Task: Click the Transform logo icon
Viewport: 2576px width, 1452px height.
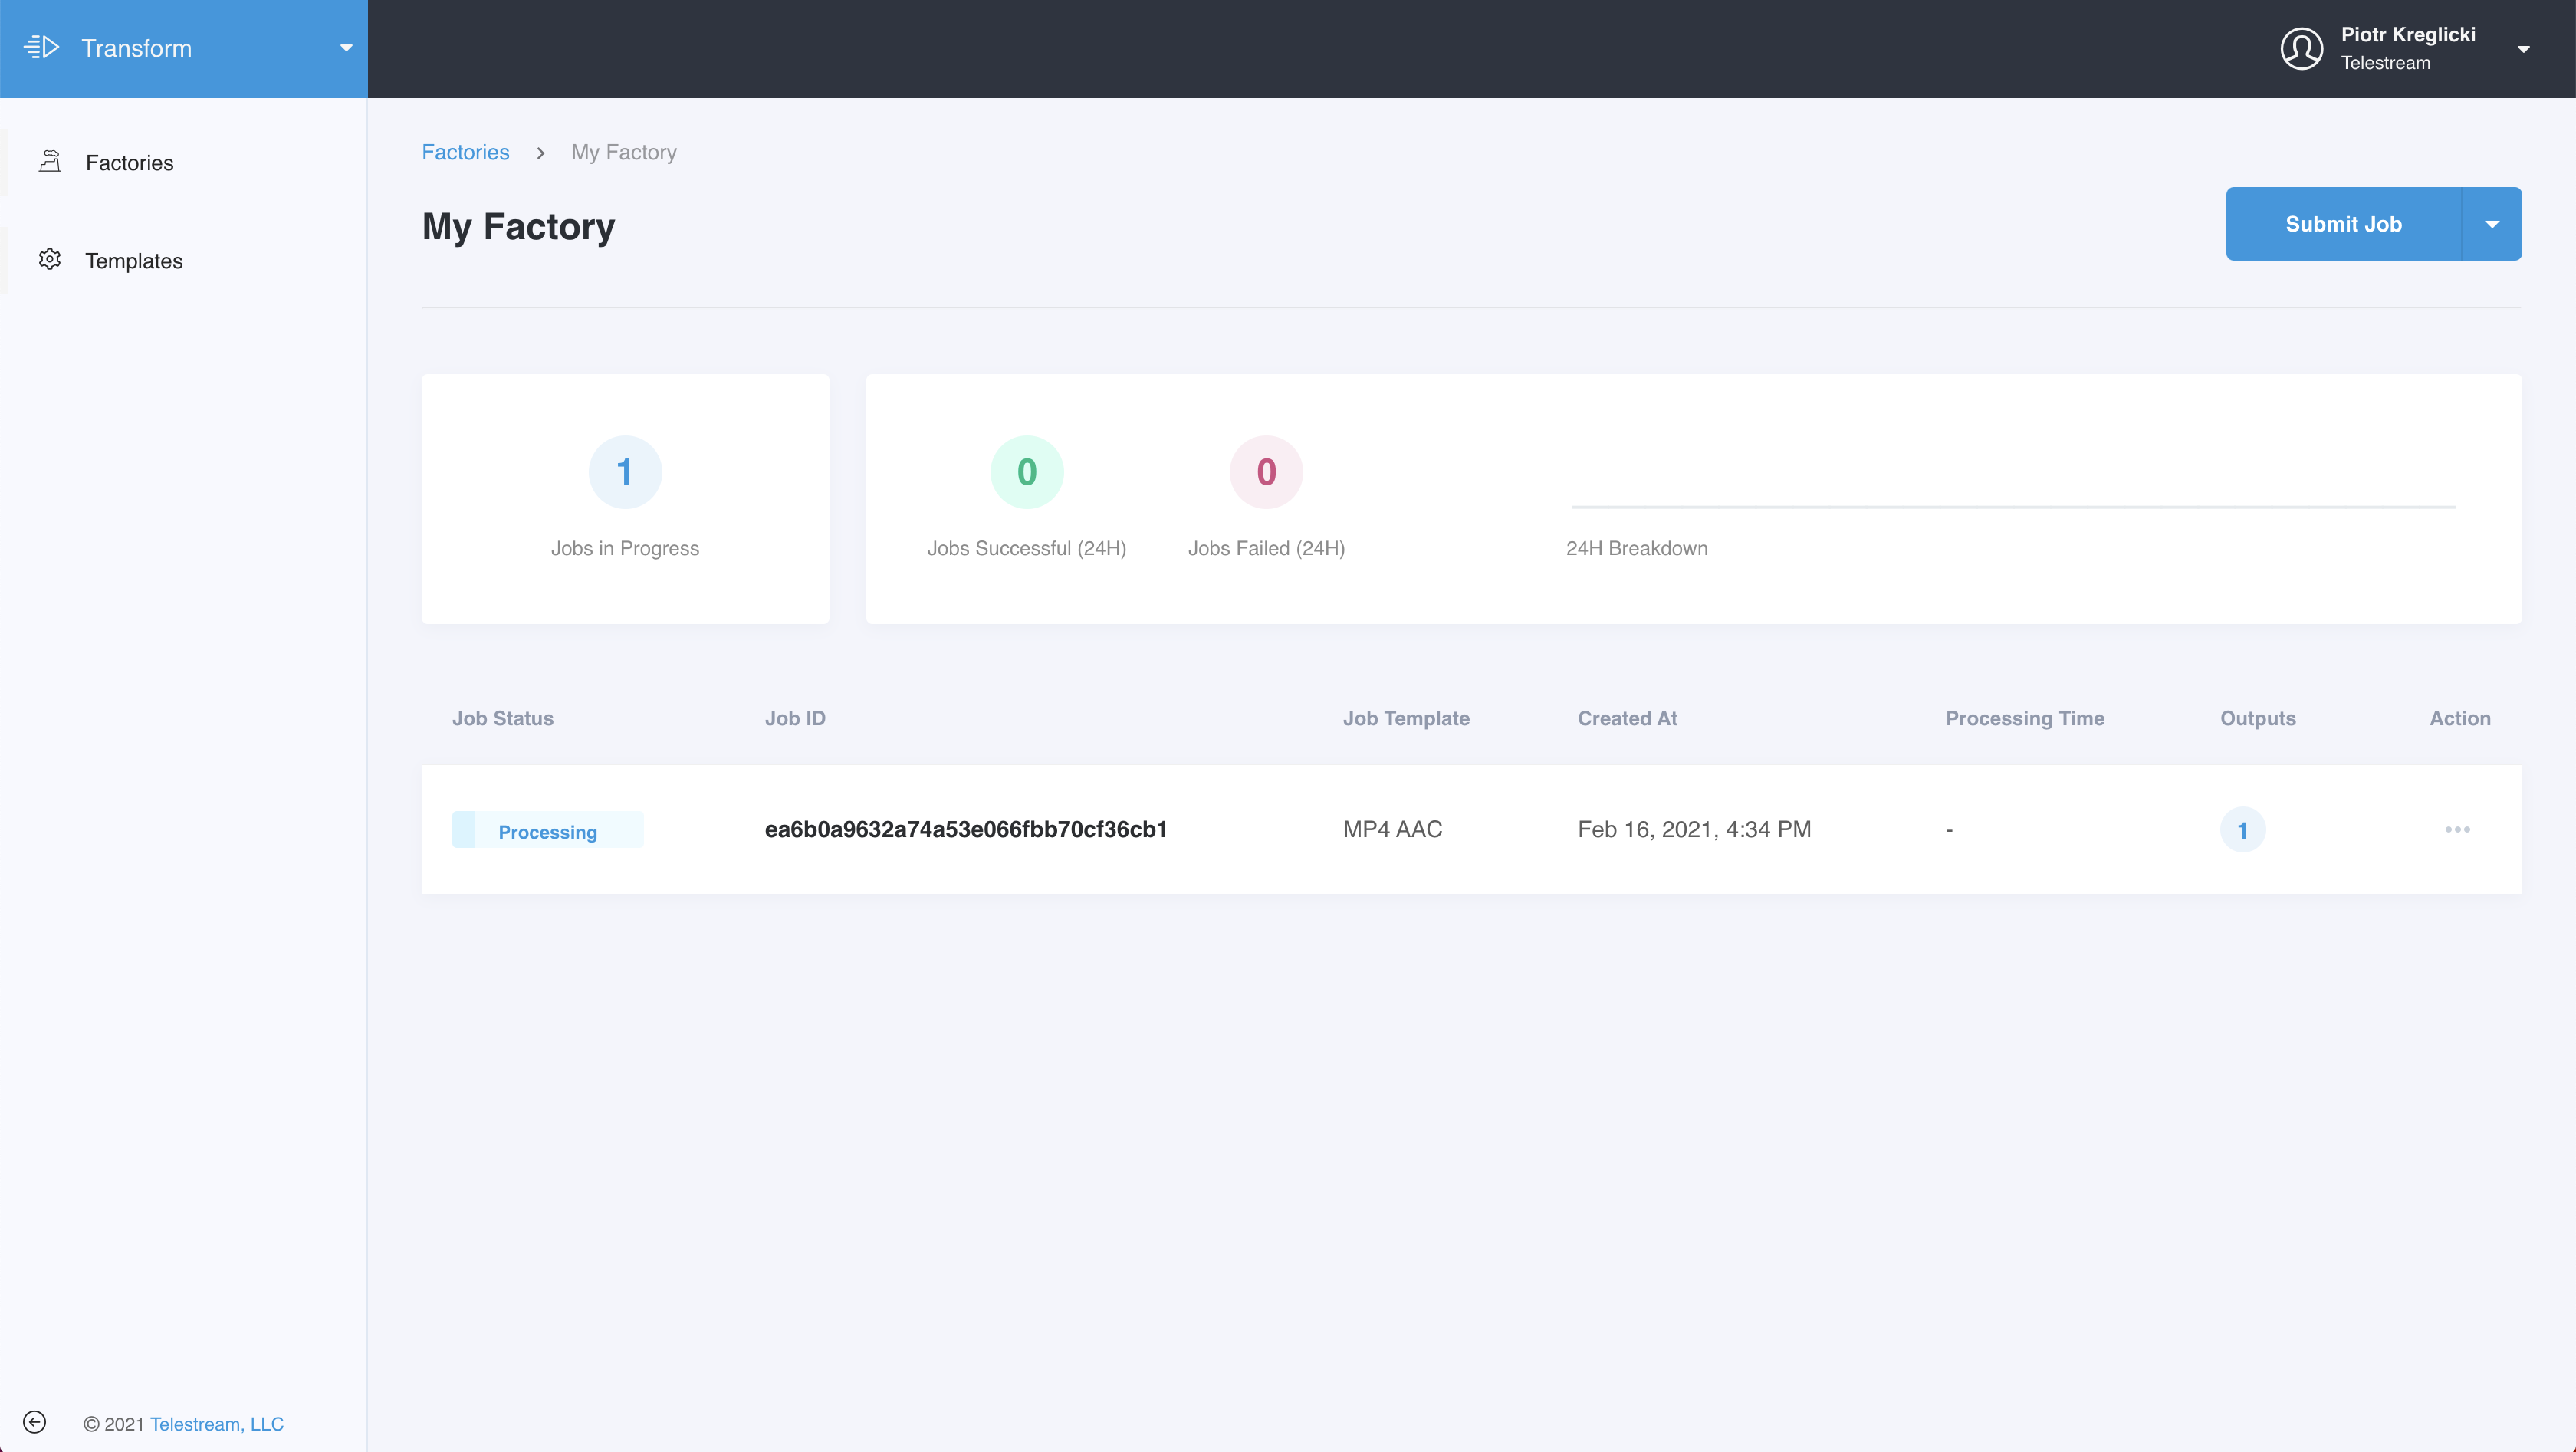Action: coord(42,48)
